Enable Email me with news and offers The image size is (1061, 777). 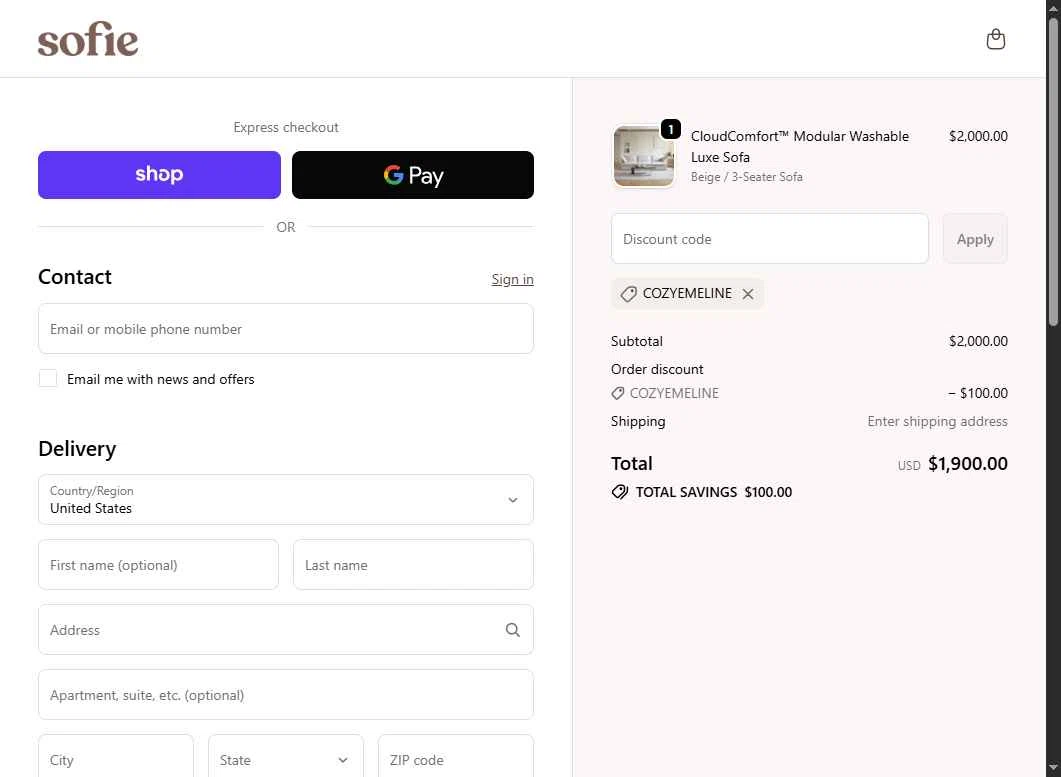[48, 378]
